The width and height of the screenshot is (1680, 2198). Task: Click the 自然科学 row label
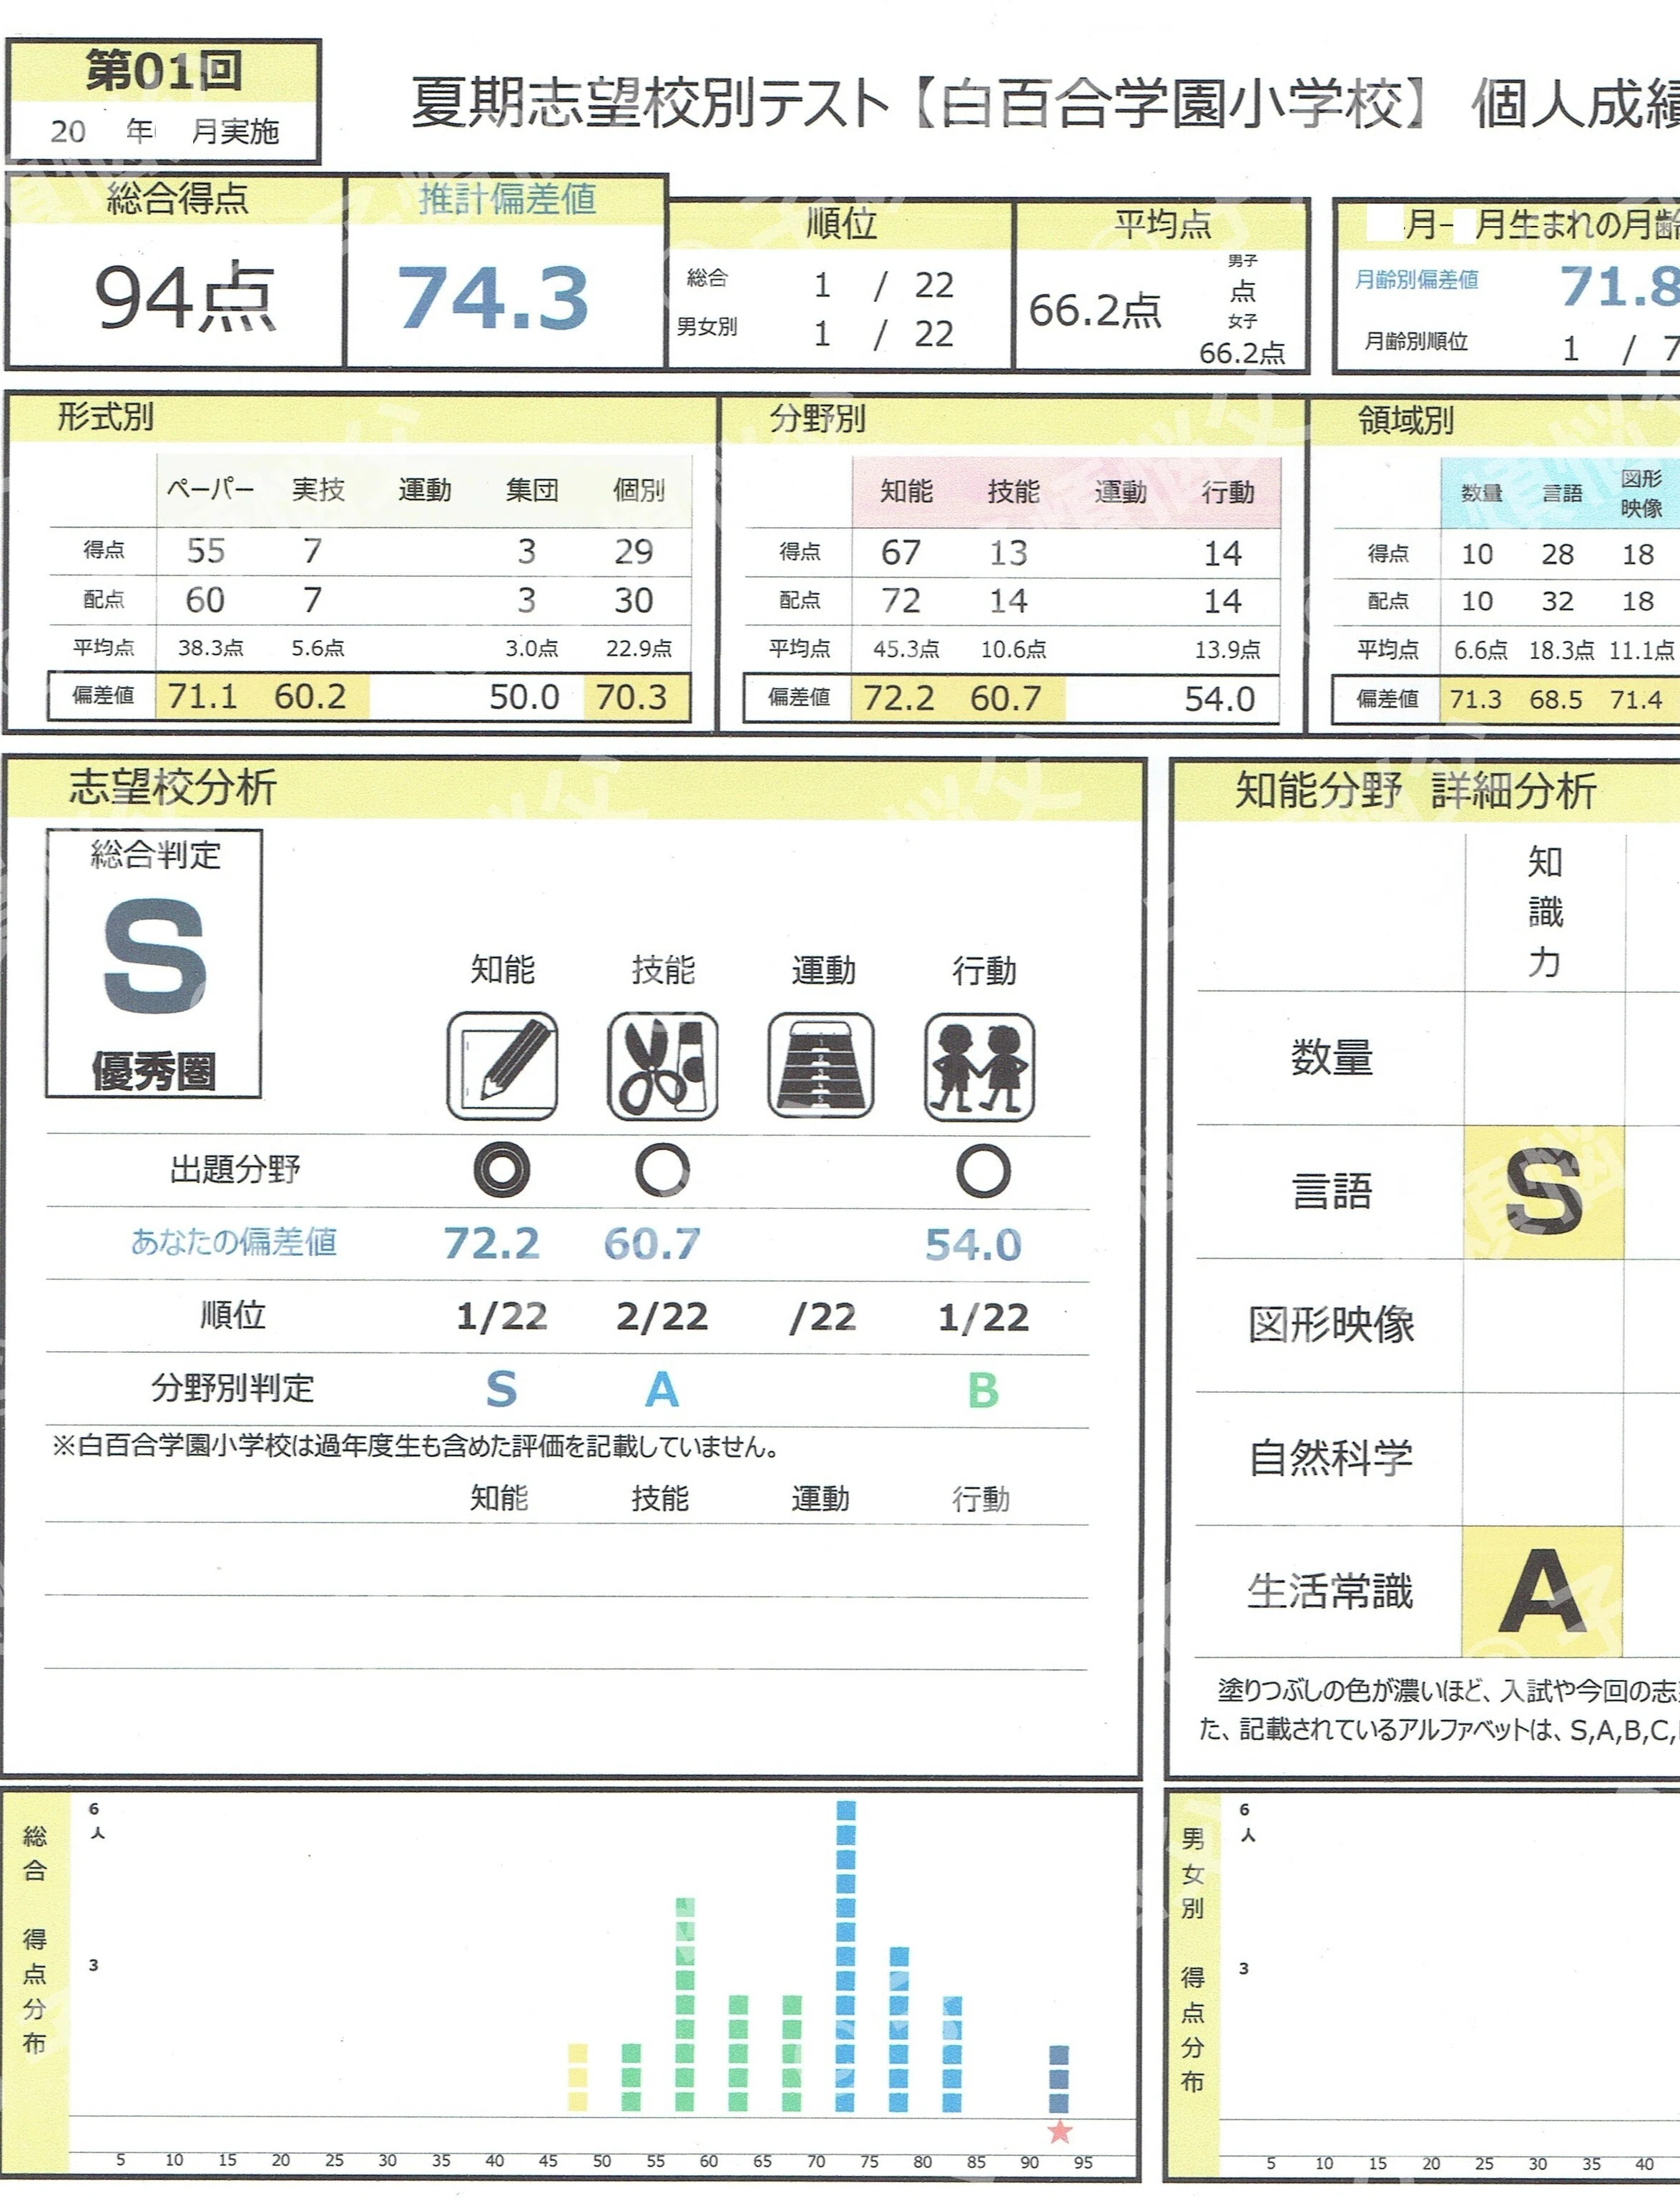(1331, 1458)
